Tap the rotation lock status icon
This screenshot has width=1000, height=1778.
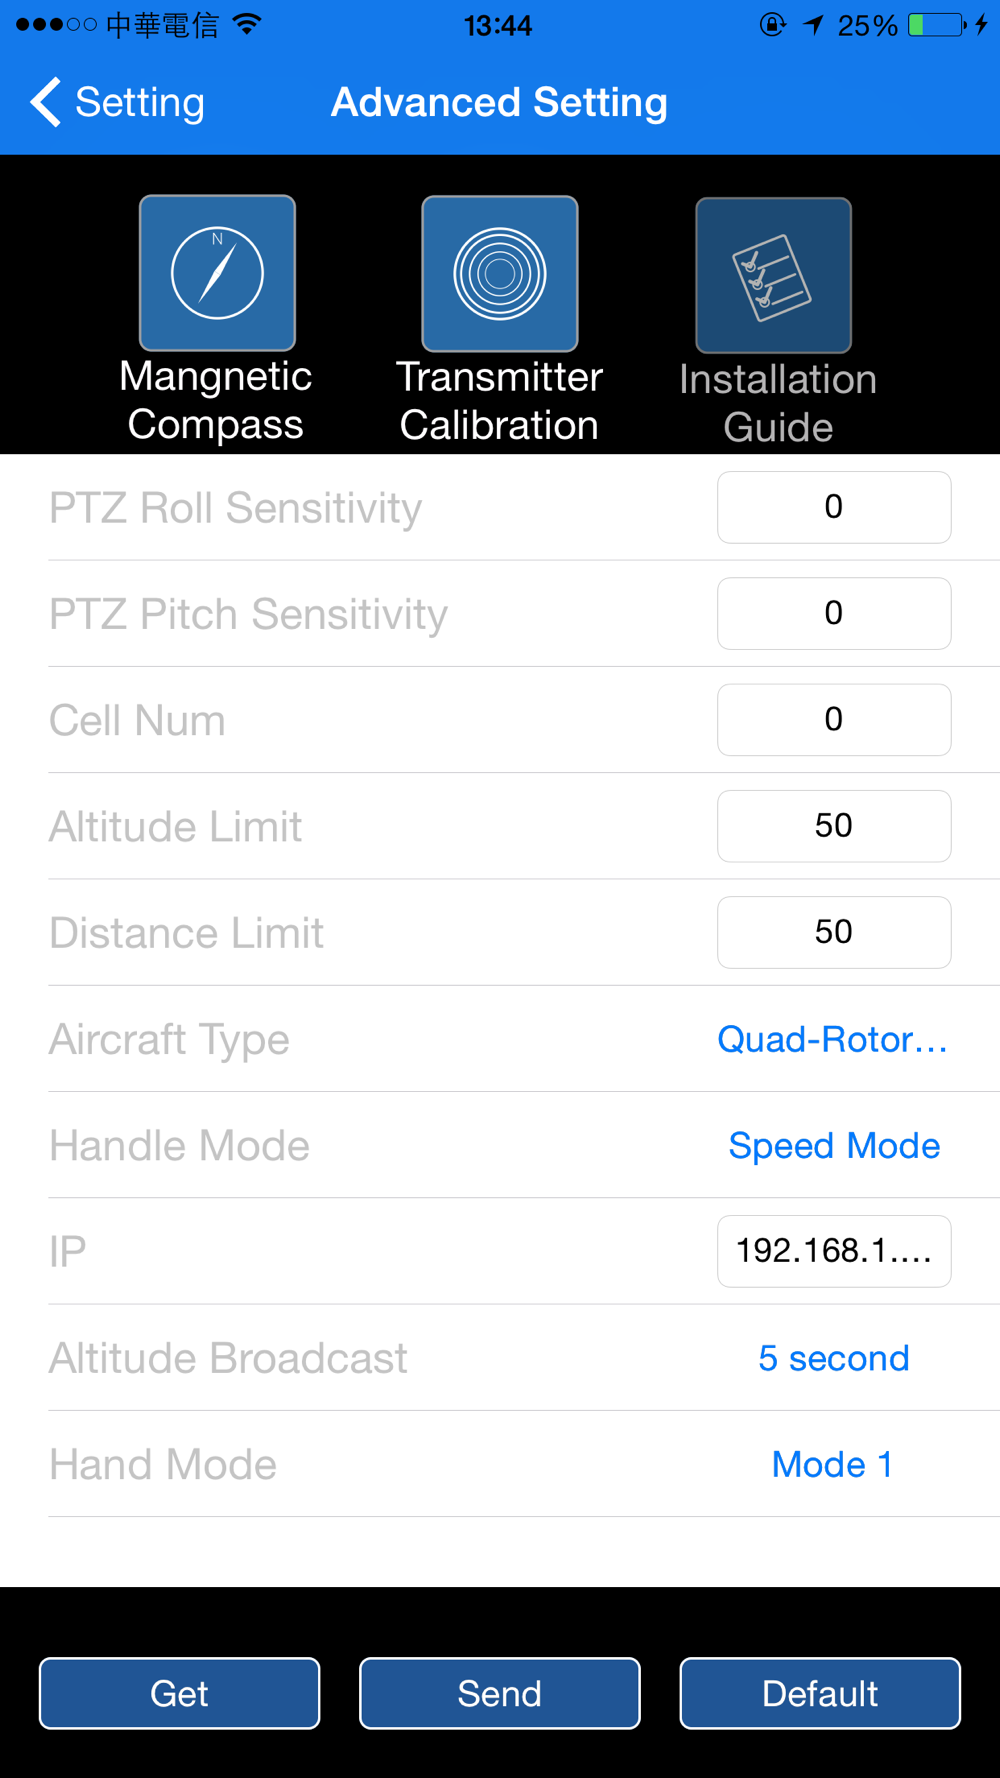tap(772, 25)
